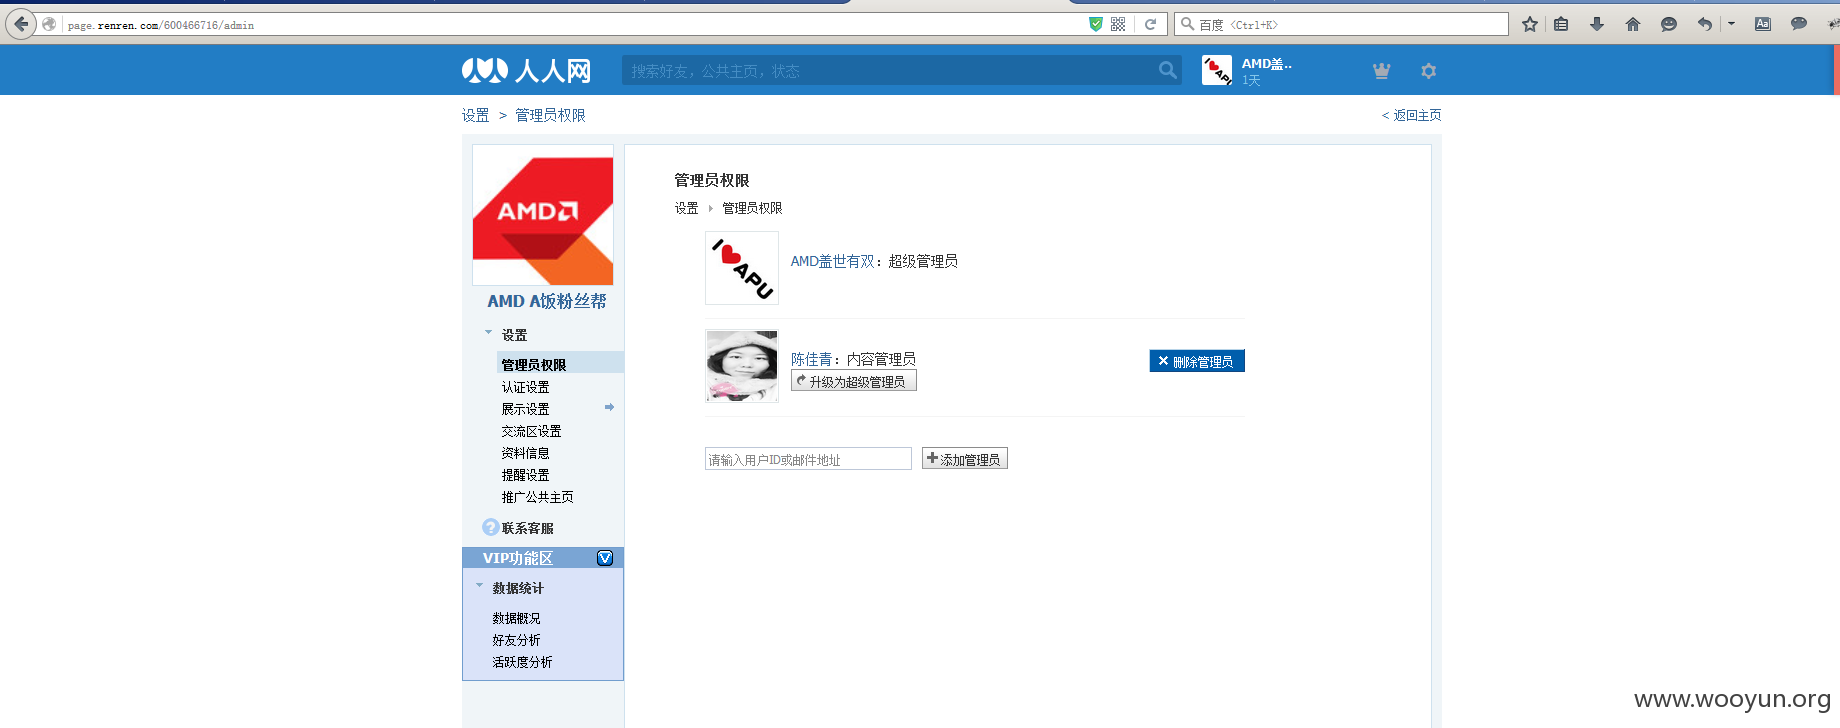Open 联系客服 help link
Image resolution: width=1840 pixels, height=728 pixels.
click(527, 528)
